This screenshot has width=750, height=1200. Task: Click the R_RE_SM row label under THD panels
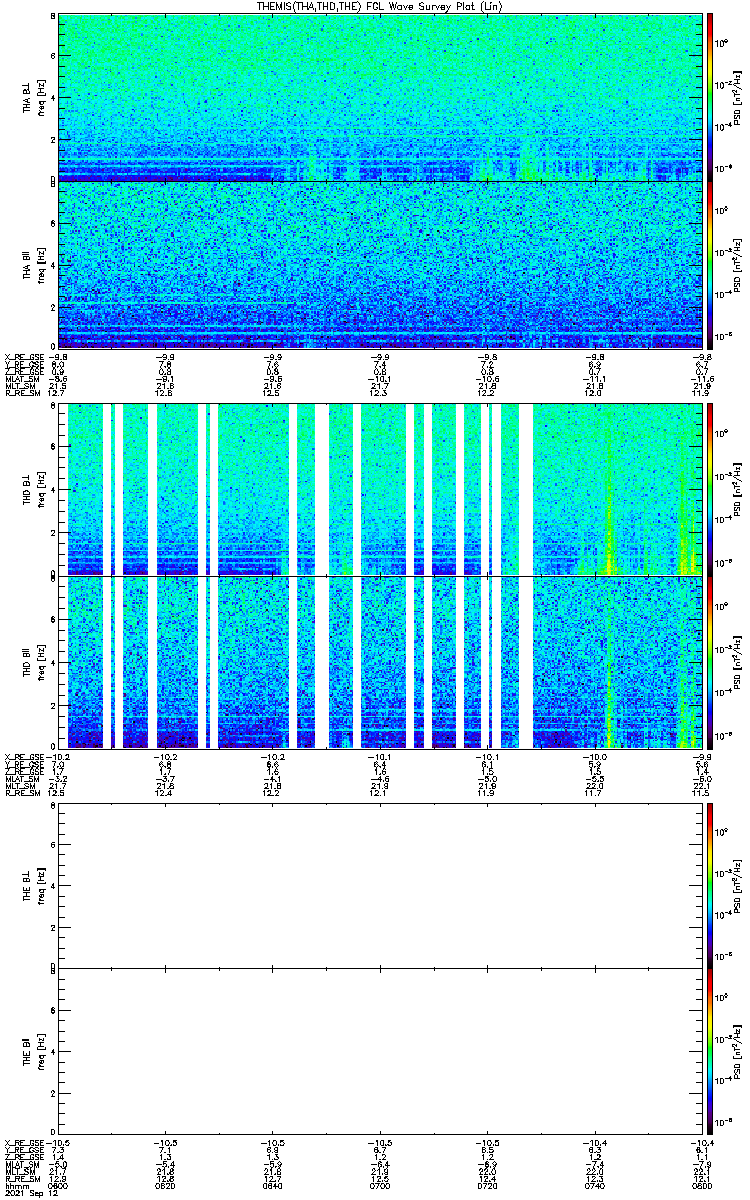[x=21, y=794]
